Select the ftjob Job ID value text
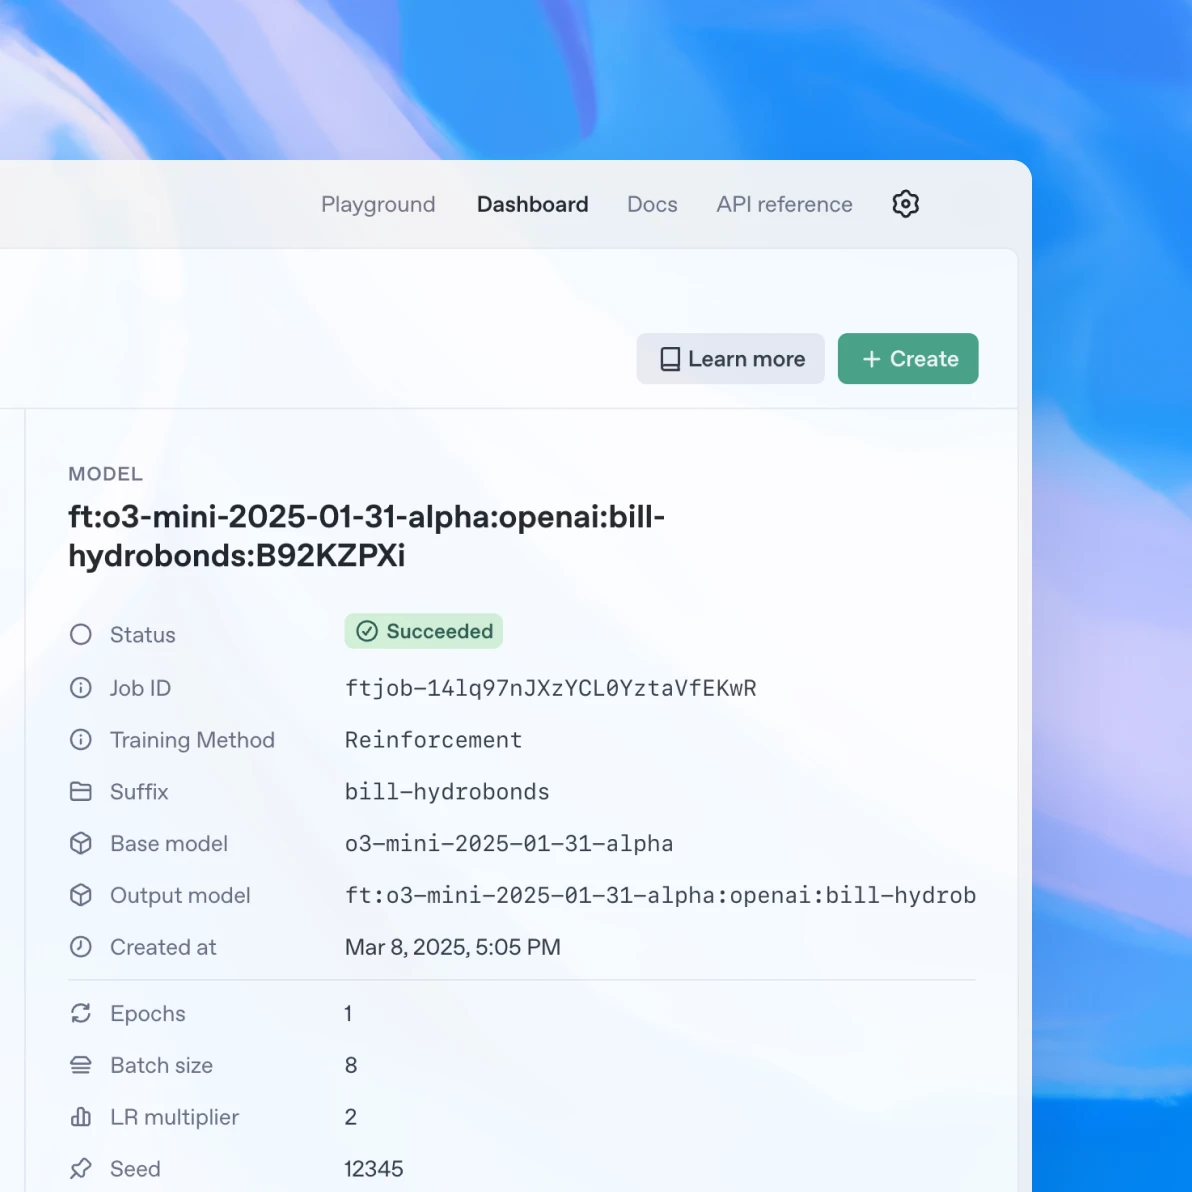The height and width of the screenshot is (1192, 1192). click(x=551, y=688)
